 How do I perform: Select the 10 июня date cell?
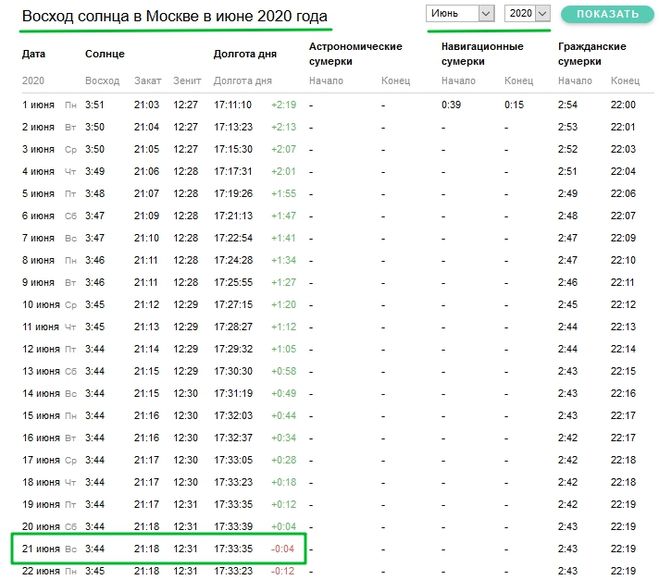[x=41, y=304]
